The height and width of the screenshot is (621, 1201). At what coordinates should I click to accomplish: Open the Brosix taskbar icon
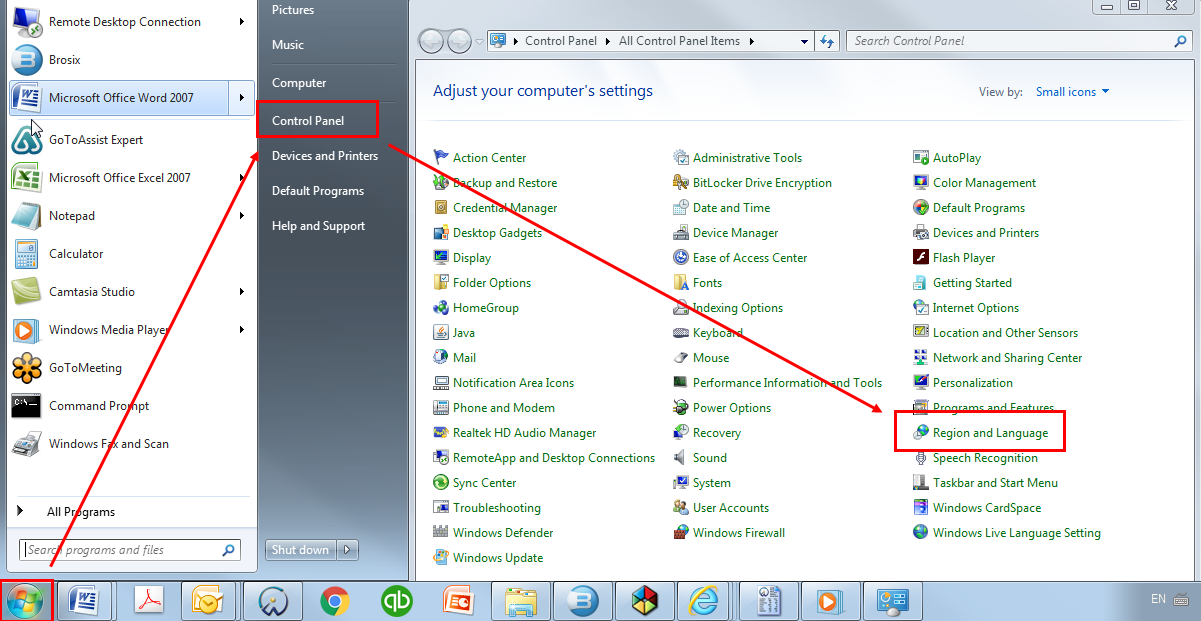click(x=582, y=601)
